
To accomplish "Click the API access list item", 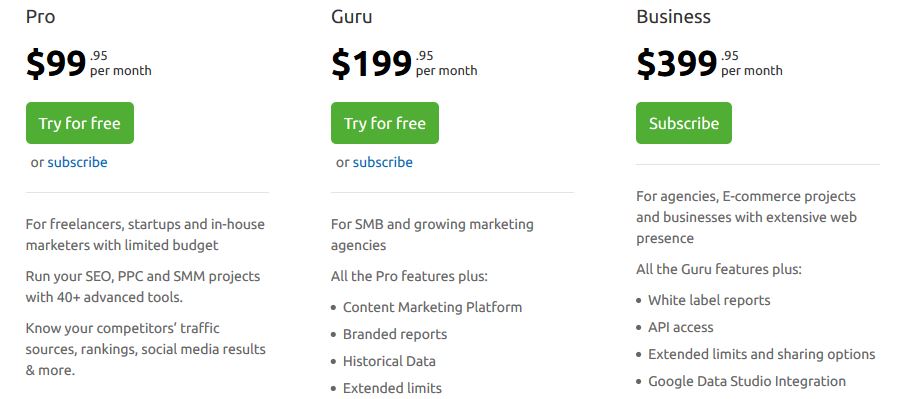I will pyautogui.click(x=681, y=327).
